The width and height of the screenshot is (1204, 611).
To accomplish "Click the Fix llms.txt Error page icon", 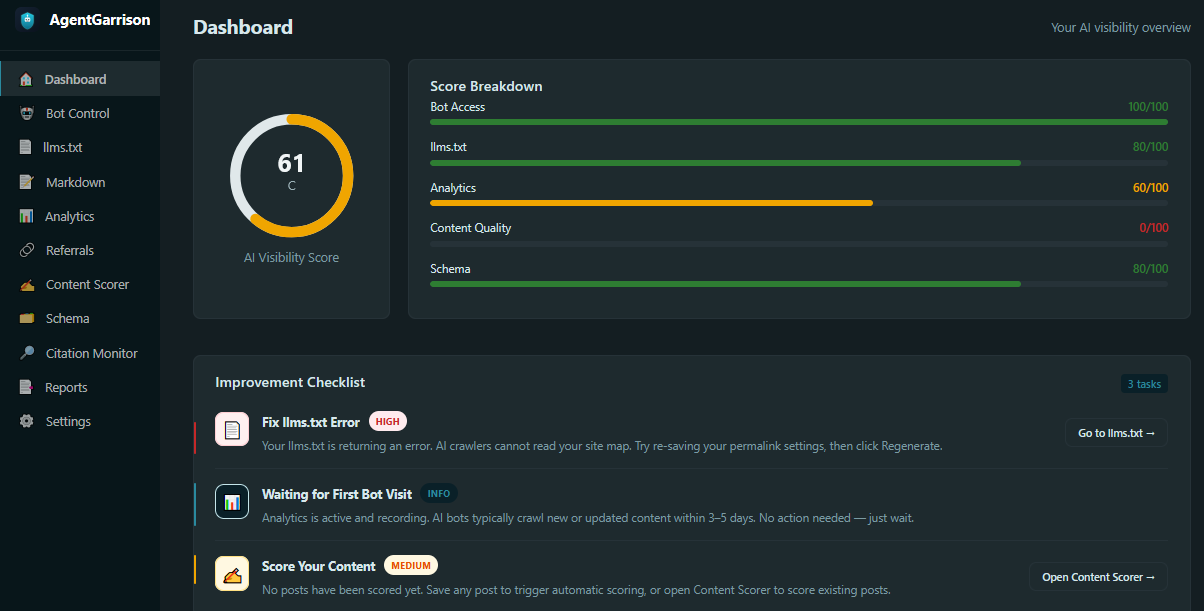I will tap(232, 430).
